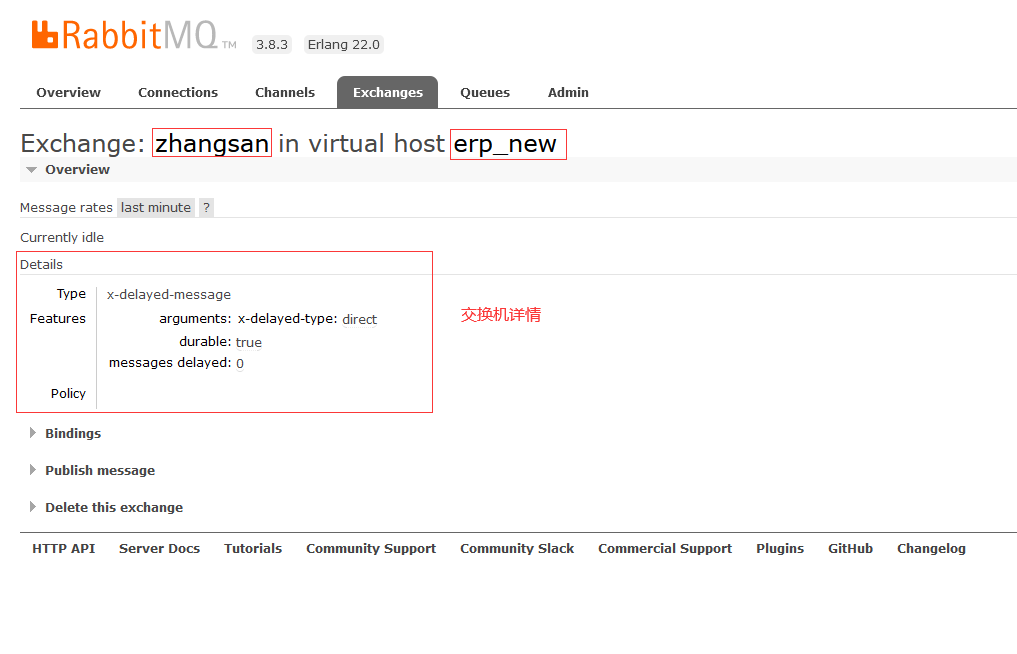Go to the Overview tab
Image resolution: width=1017 pixels, height=654 pixels.
coord(68,92)
